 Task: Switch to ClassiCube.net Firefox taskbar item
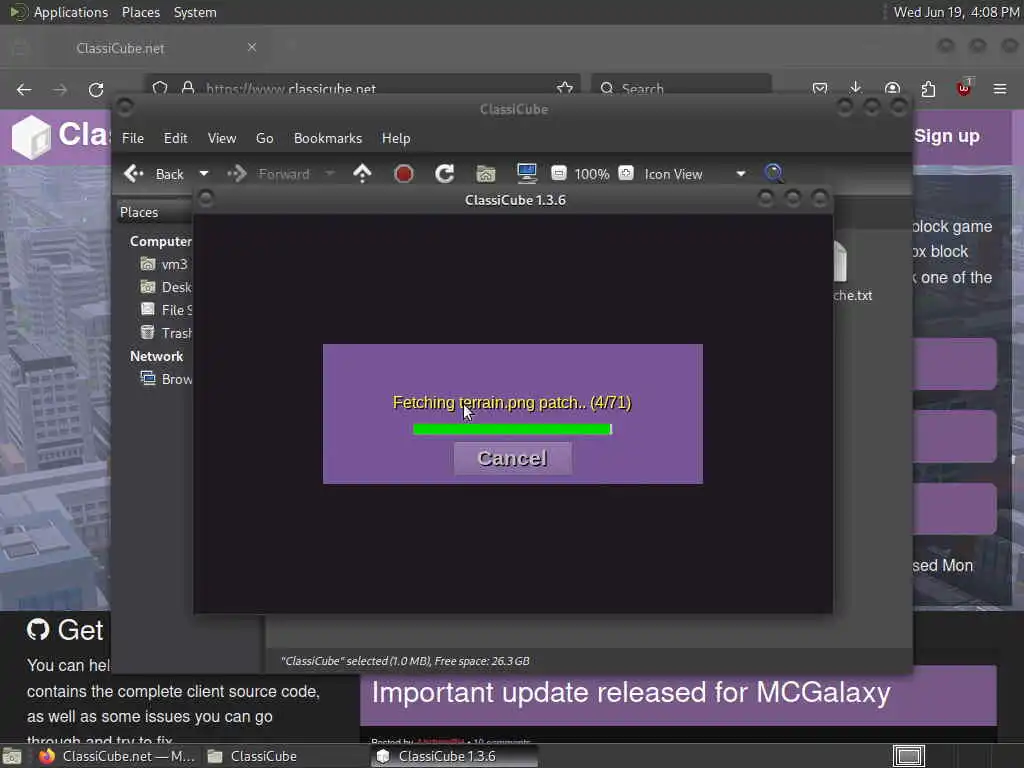(118, 756)
